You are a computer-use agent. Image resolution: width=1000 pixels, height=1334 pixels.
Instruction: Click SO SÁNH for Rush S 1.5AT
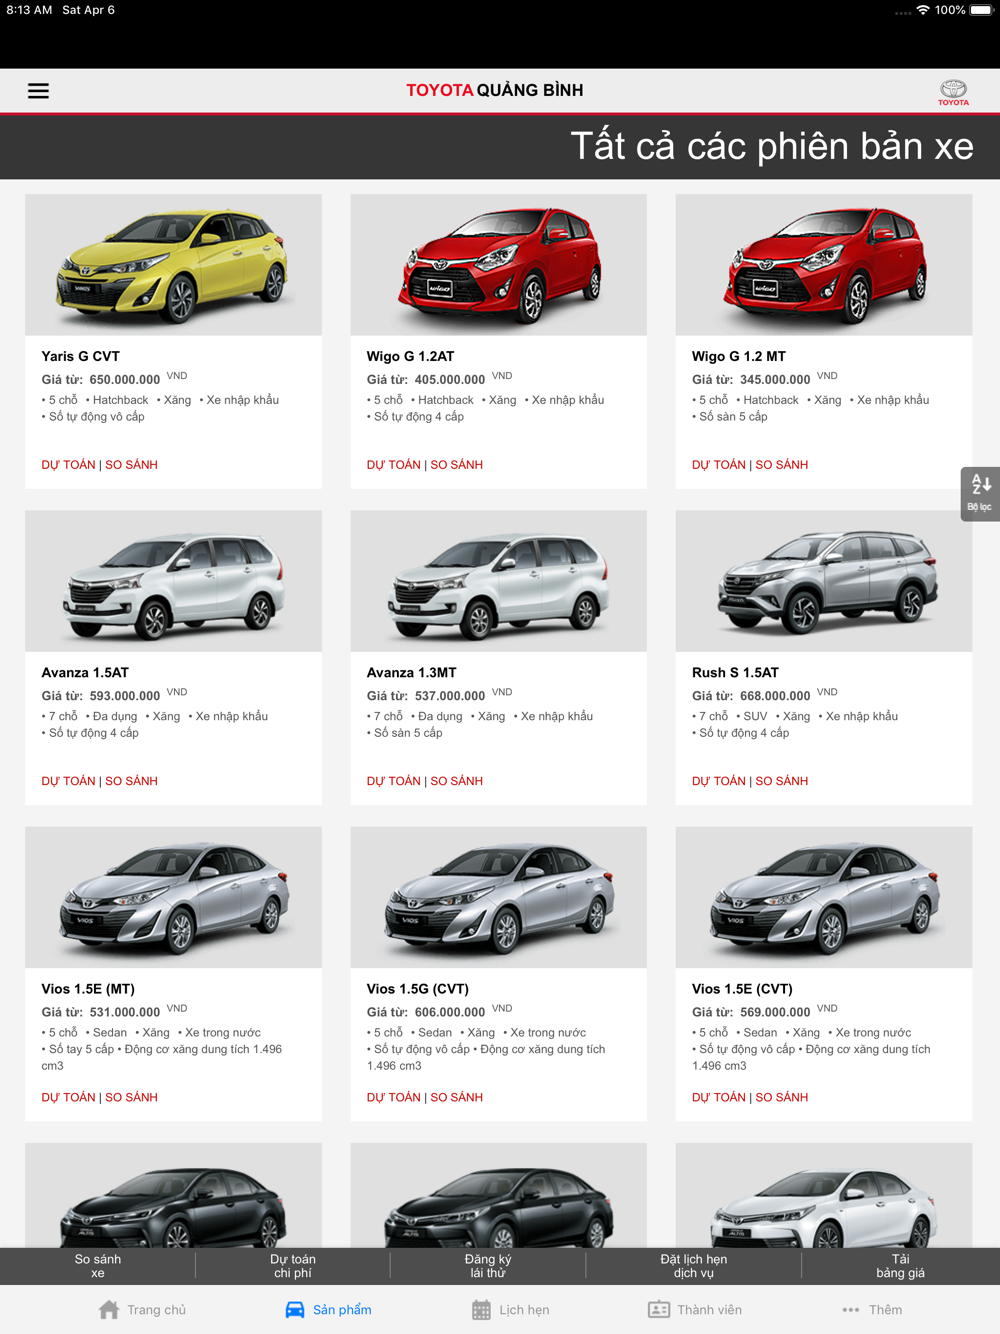coord(782,781)
